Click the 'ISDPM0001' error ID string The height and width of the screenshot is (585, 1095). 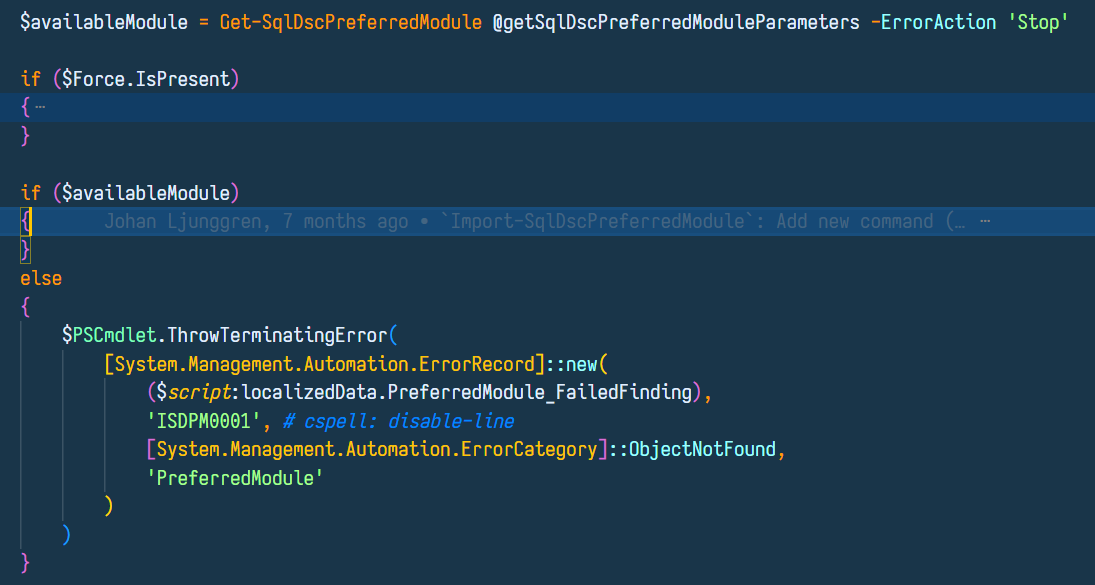(203, 421)
